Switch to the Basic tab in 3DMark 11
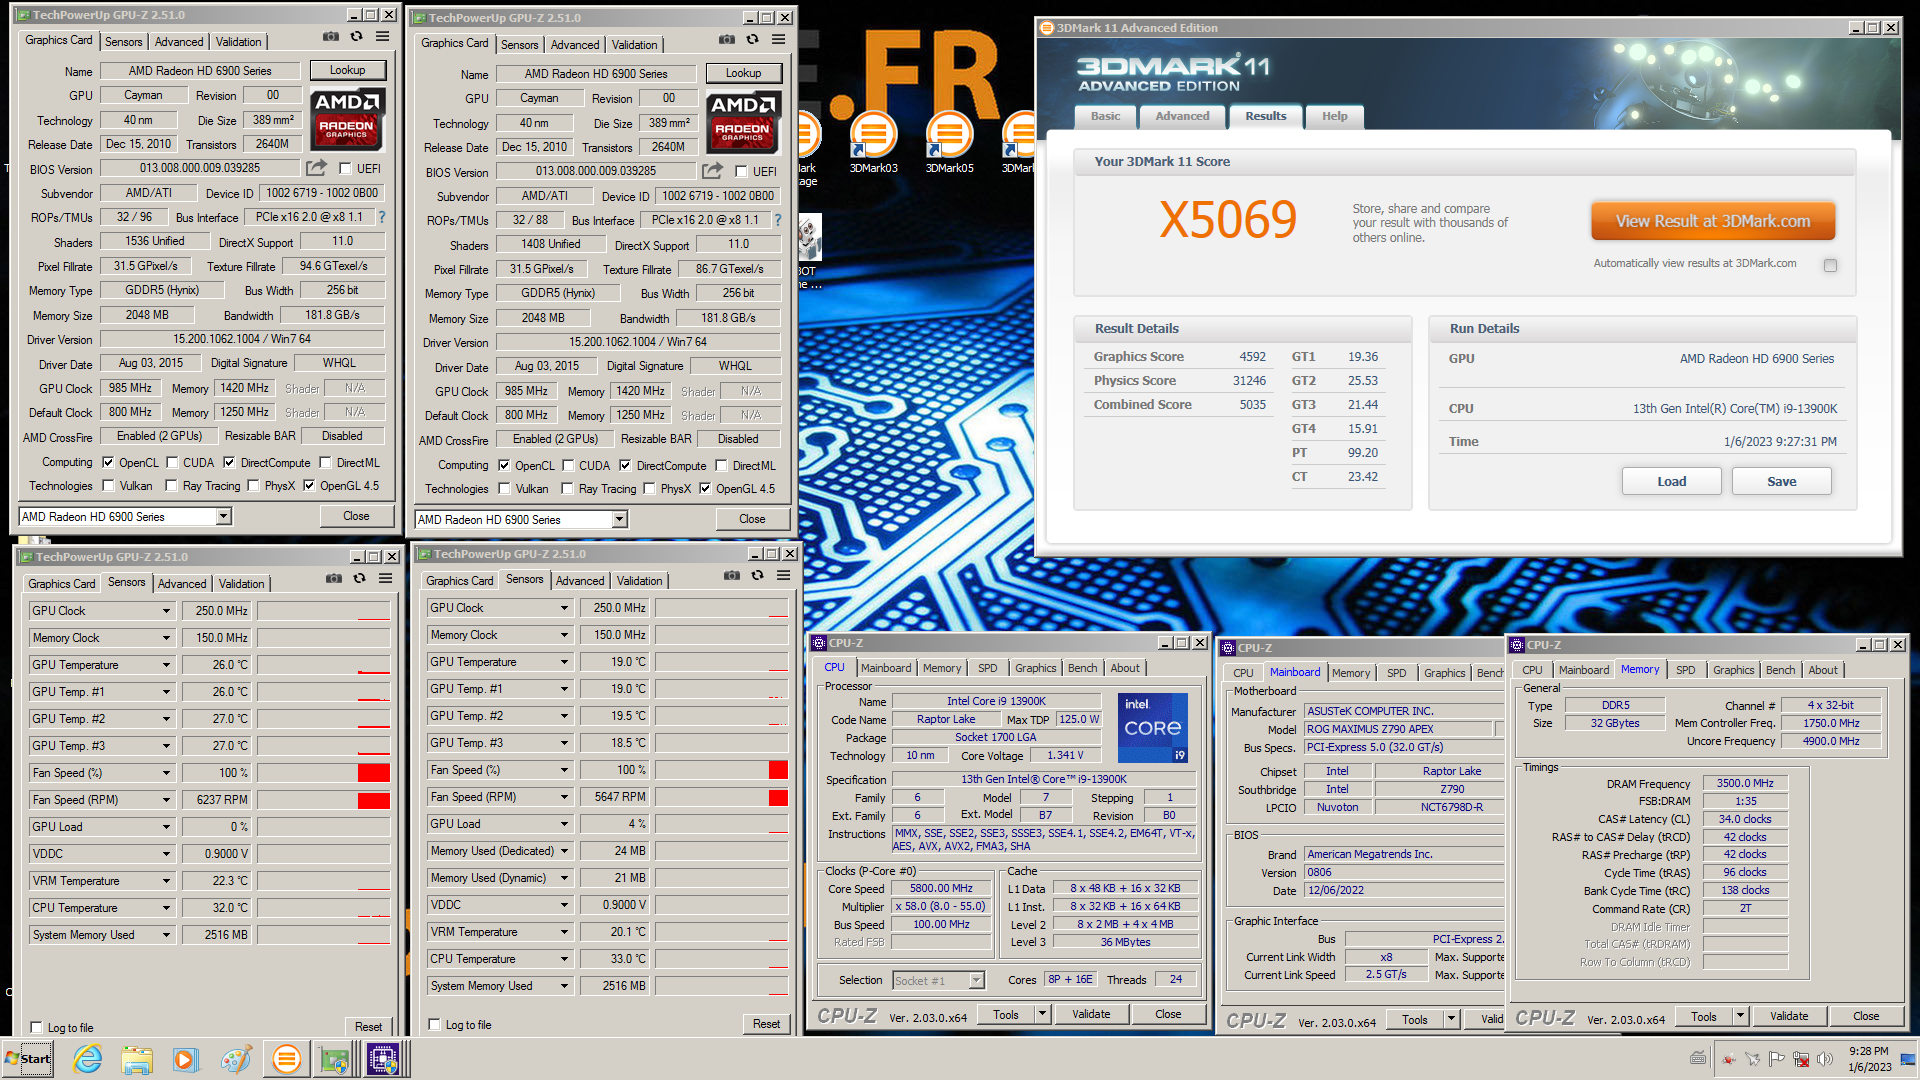Screen dimensions: 1920x1080 pyautogui.click(x=1105, y=117)
